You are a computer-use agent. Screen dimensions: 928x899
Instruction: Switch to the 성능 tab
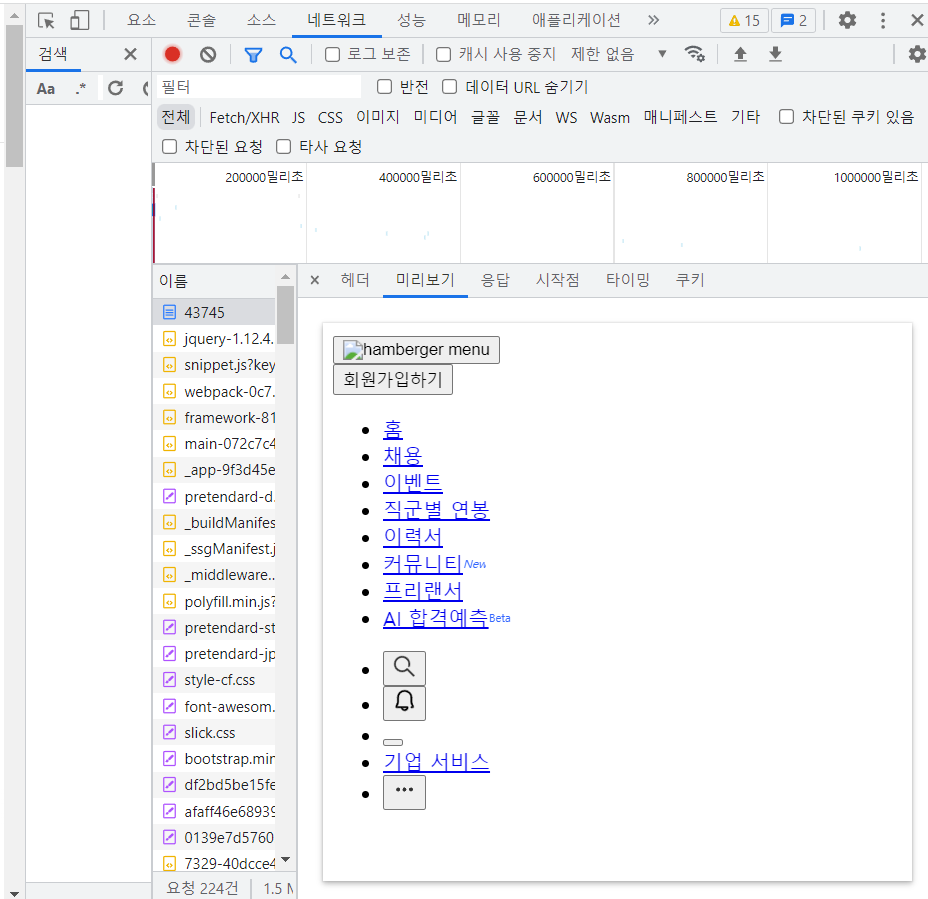(x=411, y=21)
